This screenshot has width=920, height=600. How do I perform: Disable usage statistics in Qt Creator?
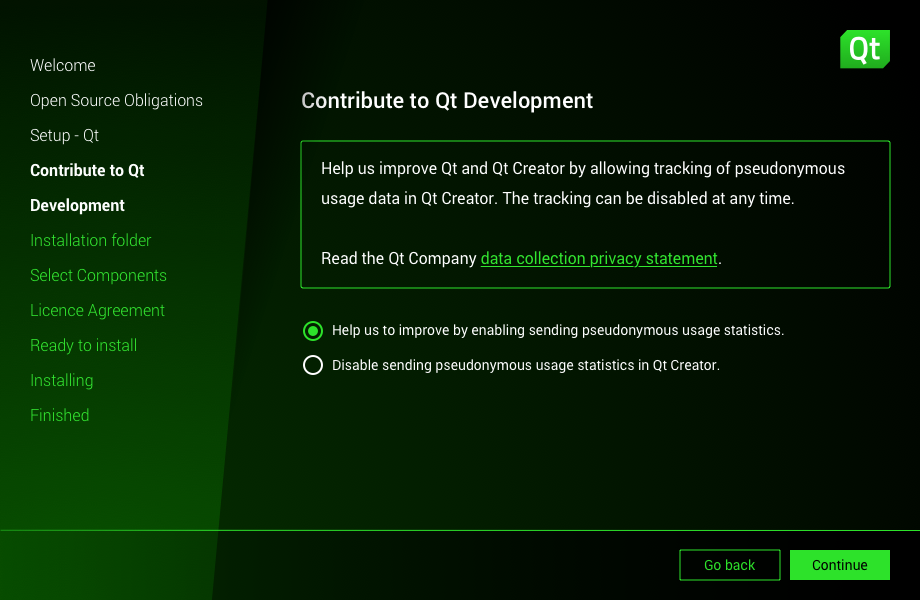[x=313, y=365]
